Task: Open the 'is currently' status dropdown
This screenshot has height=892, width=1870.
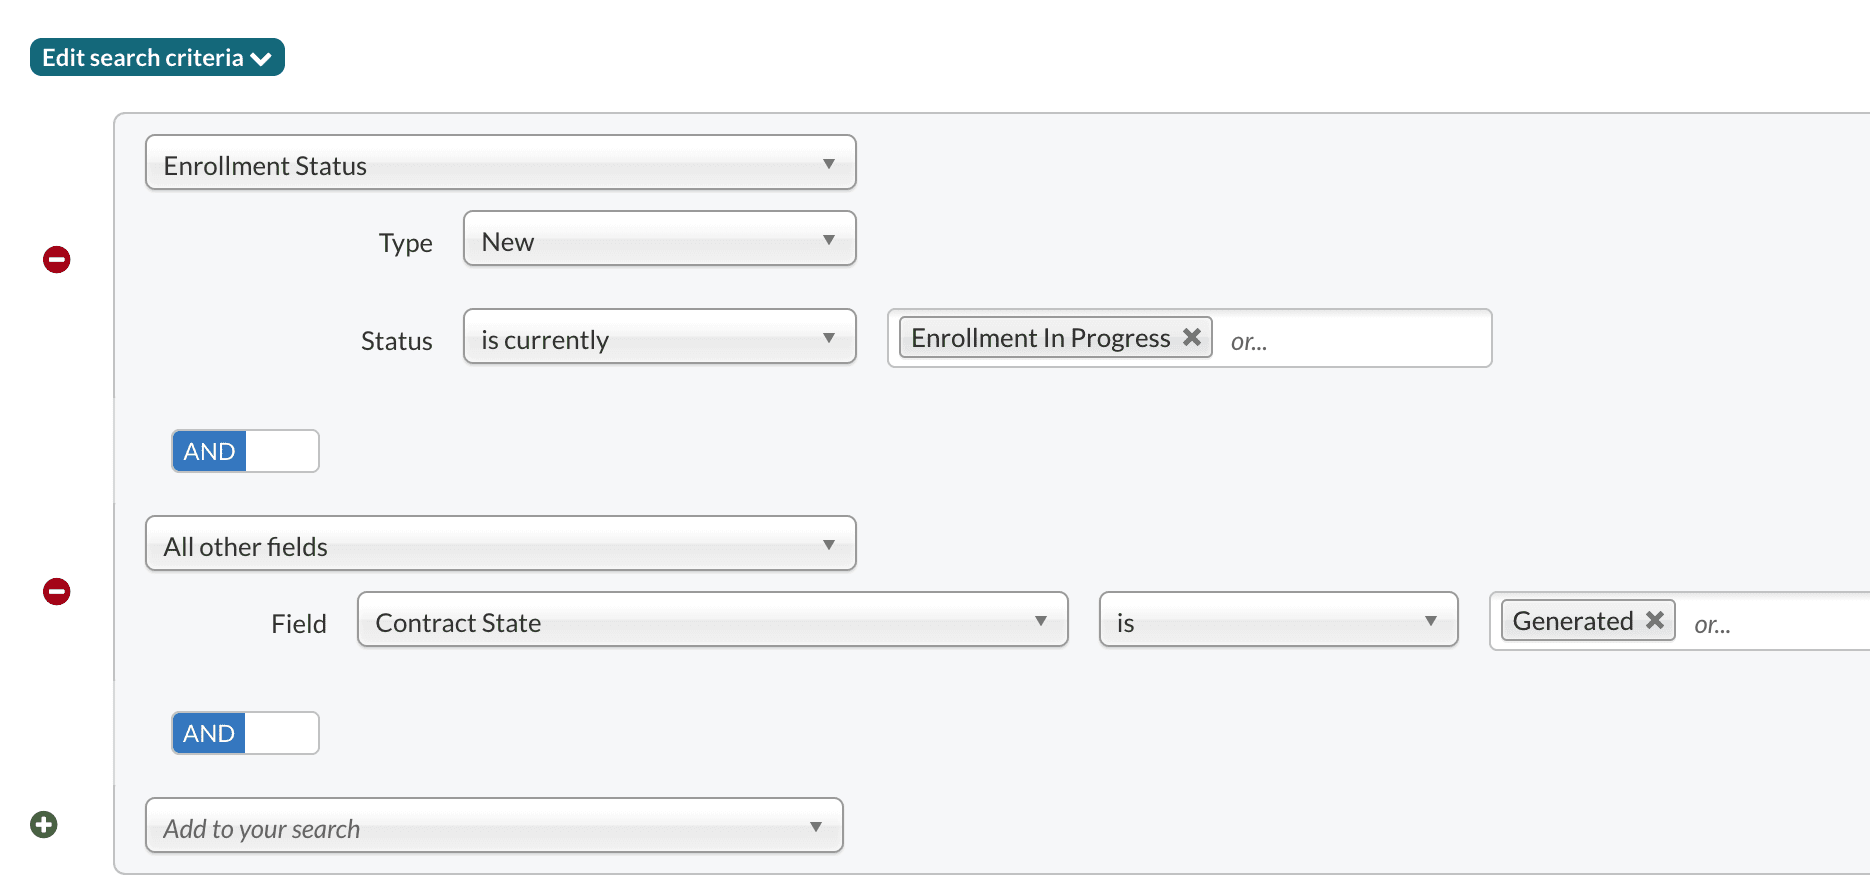Action: point(659,337)
